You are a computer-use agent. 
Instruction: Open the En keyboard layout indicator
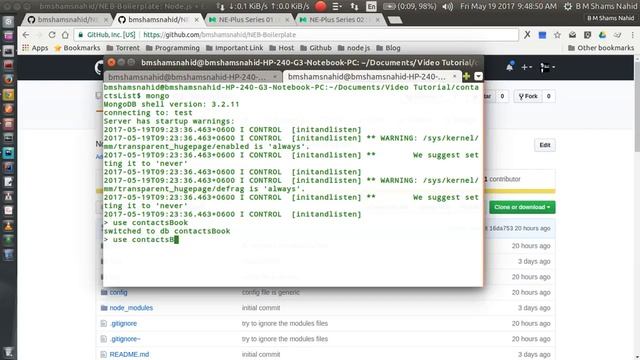pos(371,6)
